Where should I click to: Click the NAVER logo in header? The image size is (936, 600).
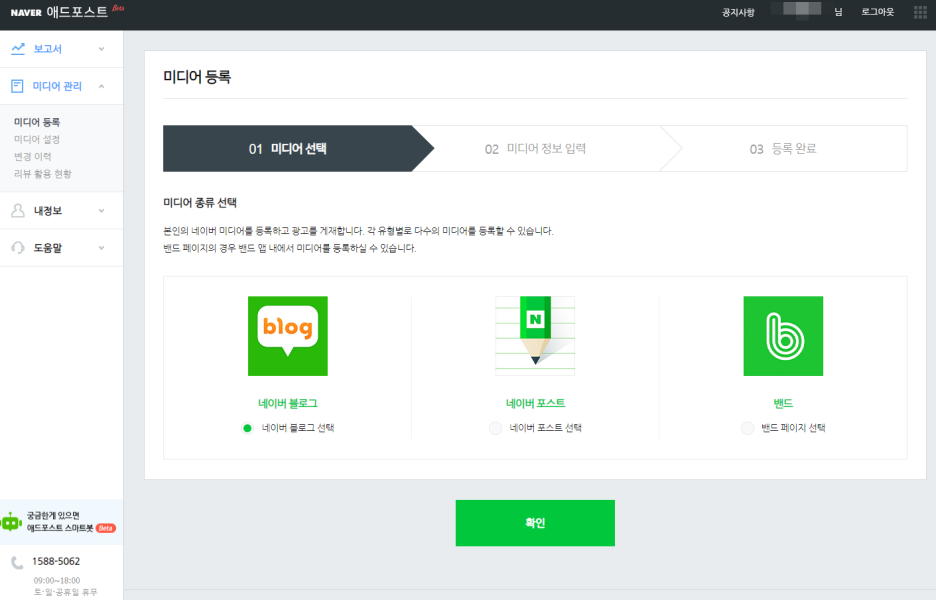coord(26,13)
